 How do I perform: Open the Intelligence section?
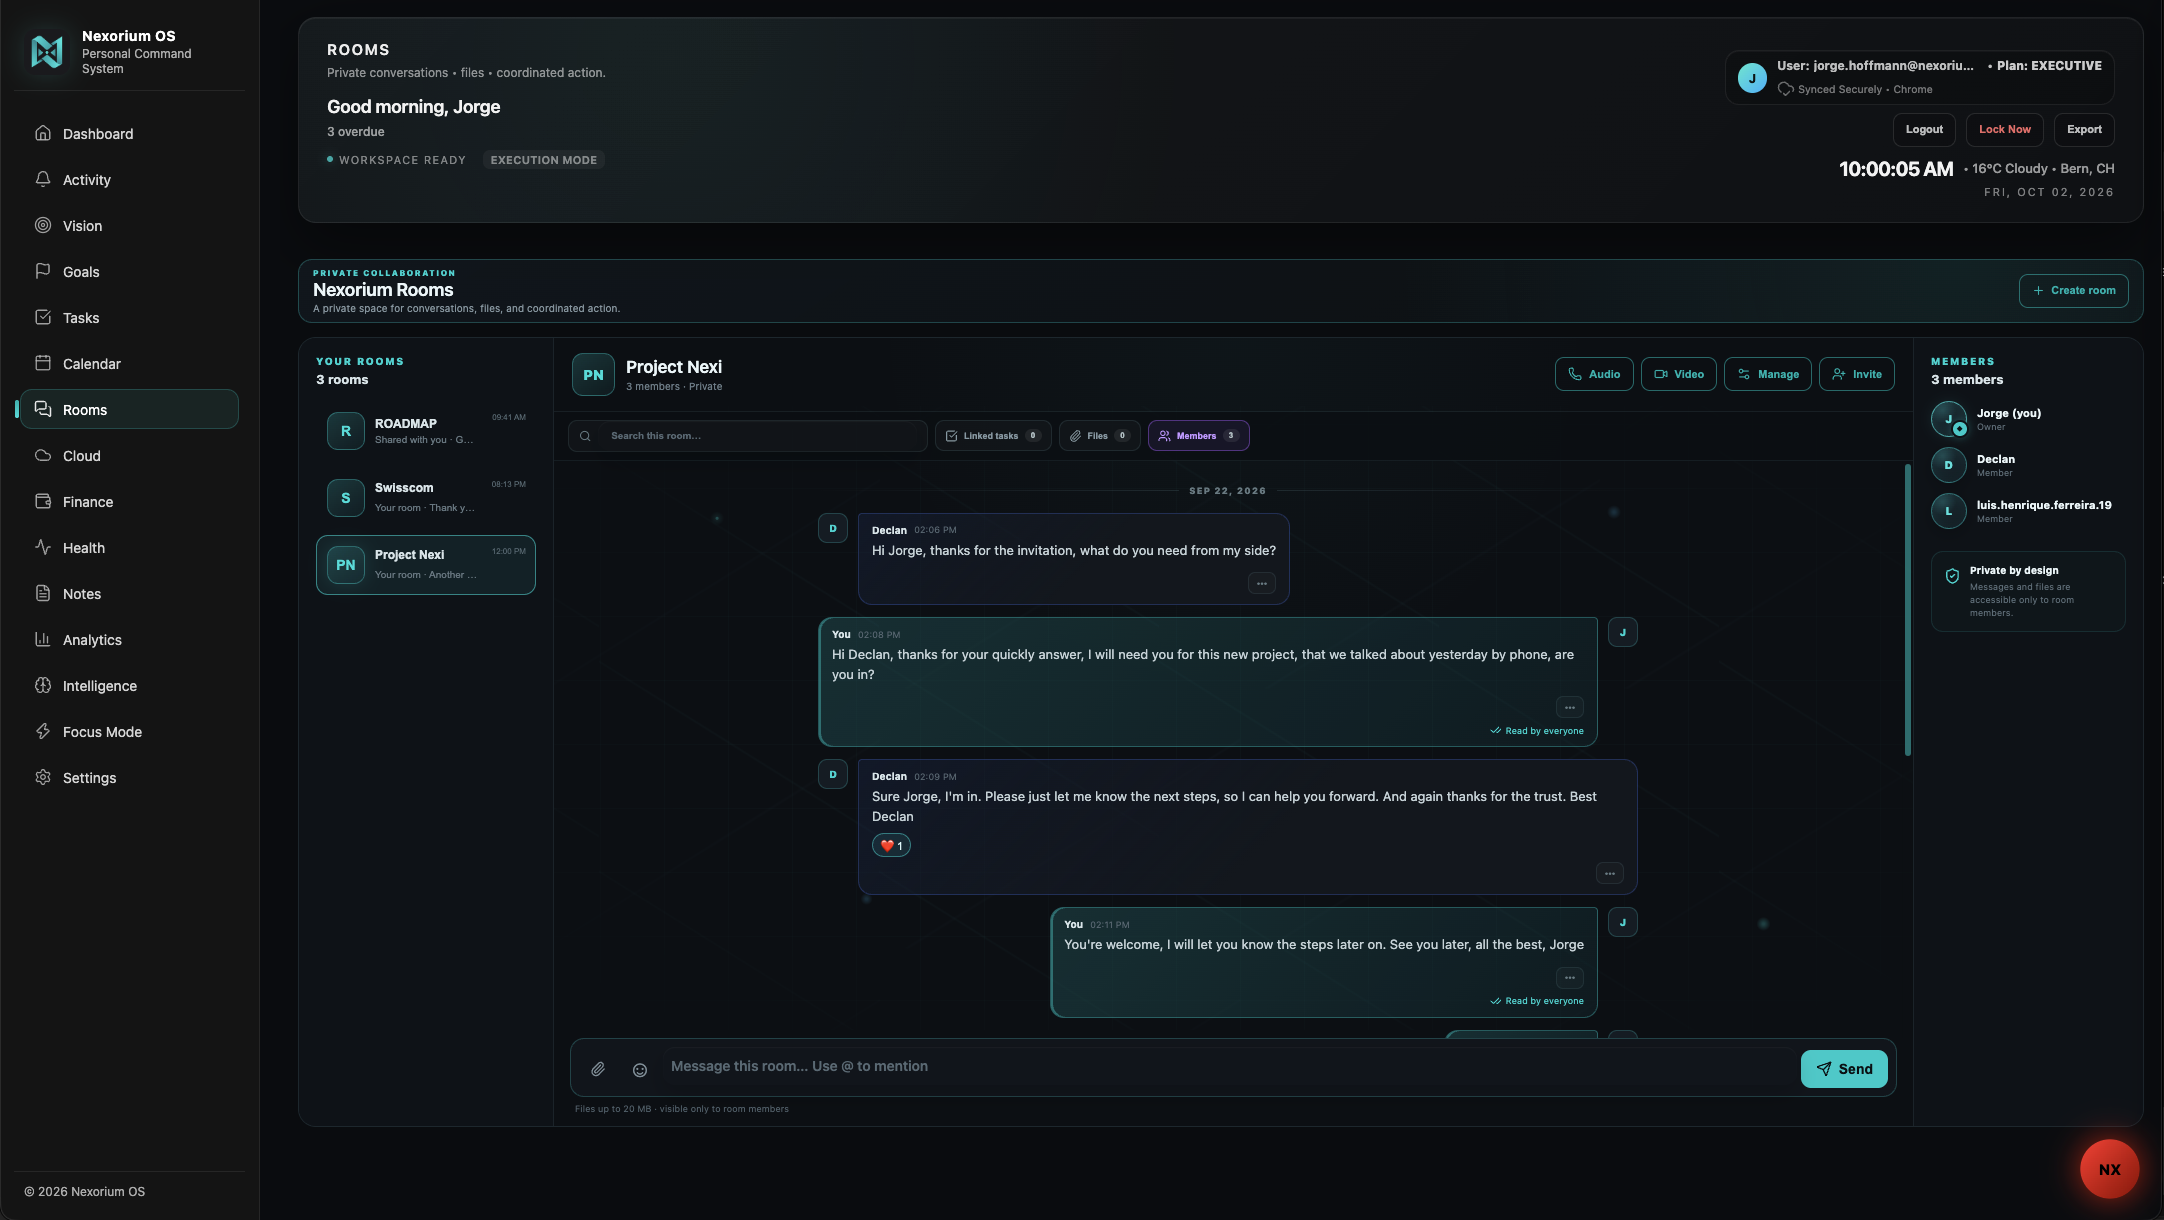point(129,686)
